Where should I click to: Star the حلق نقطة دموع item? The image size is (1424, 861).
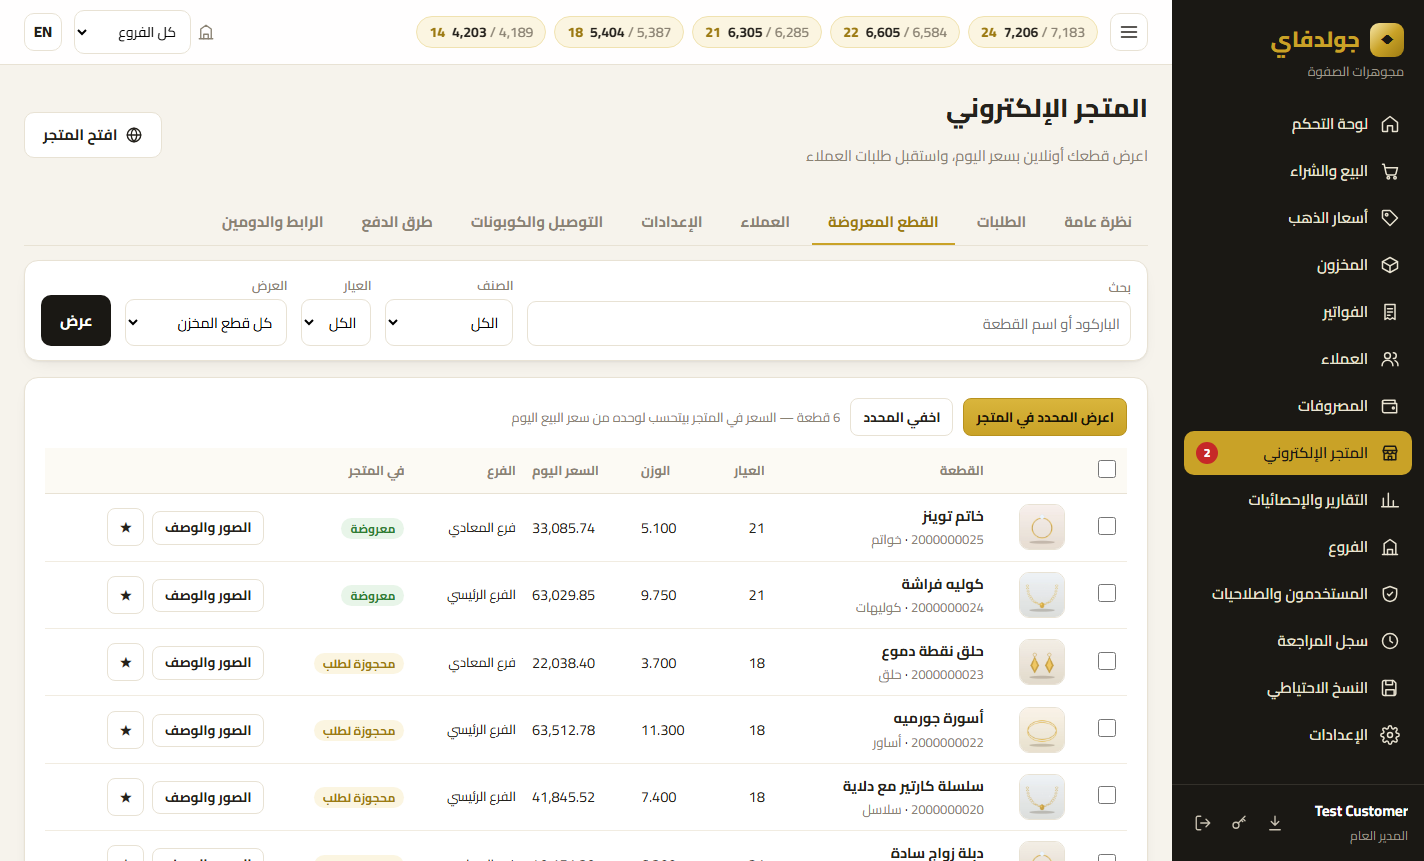coord(125,663)
